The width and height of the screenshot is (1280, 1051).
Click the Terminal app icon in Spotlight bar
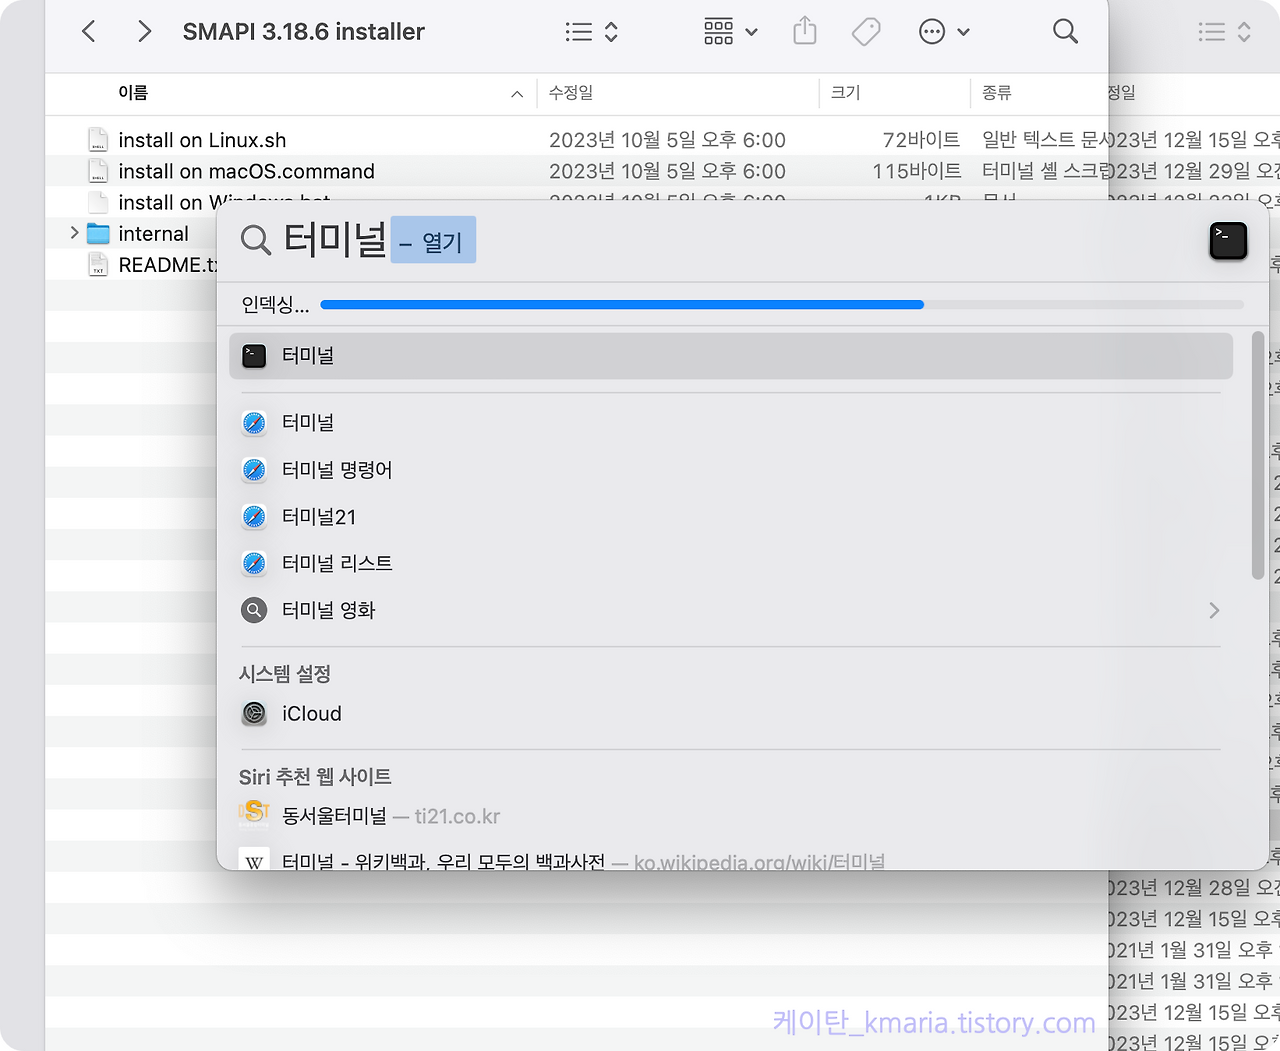[x=1228, y=241]
